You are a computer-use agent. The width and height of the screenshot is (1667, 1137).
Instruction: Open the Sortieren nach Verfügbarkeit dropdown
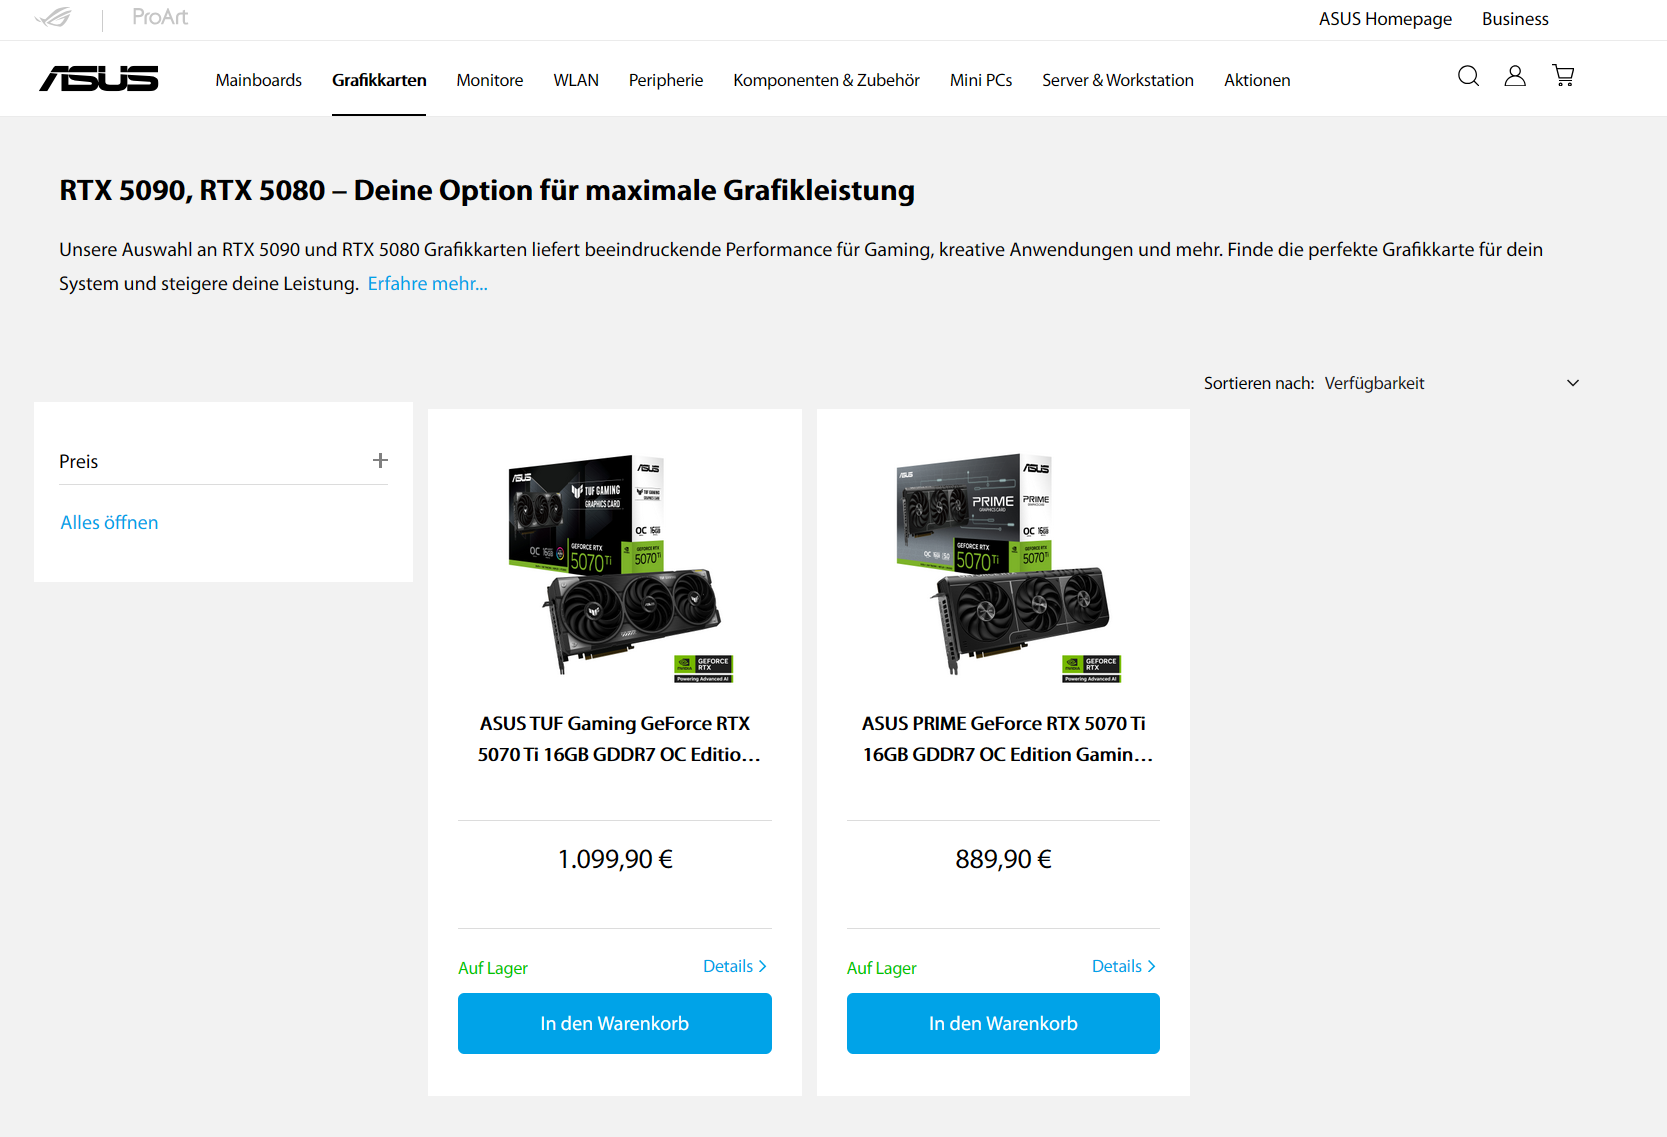point(1392,383)
